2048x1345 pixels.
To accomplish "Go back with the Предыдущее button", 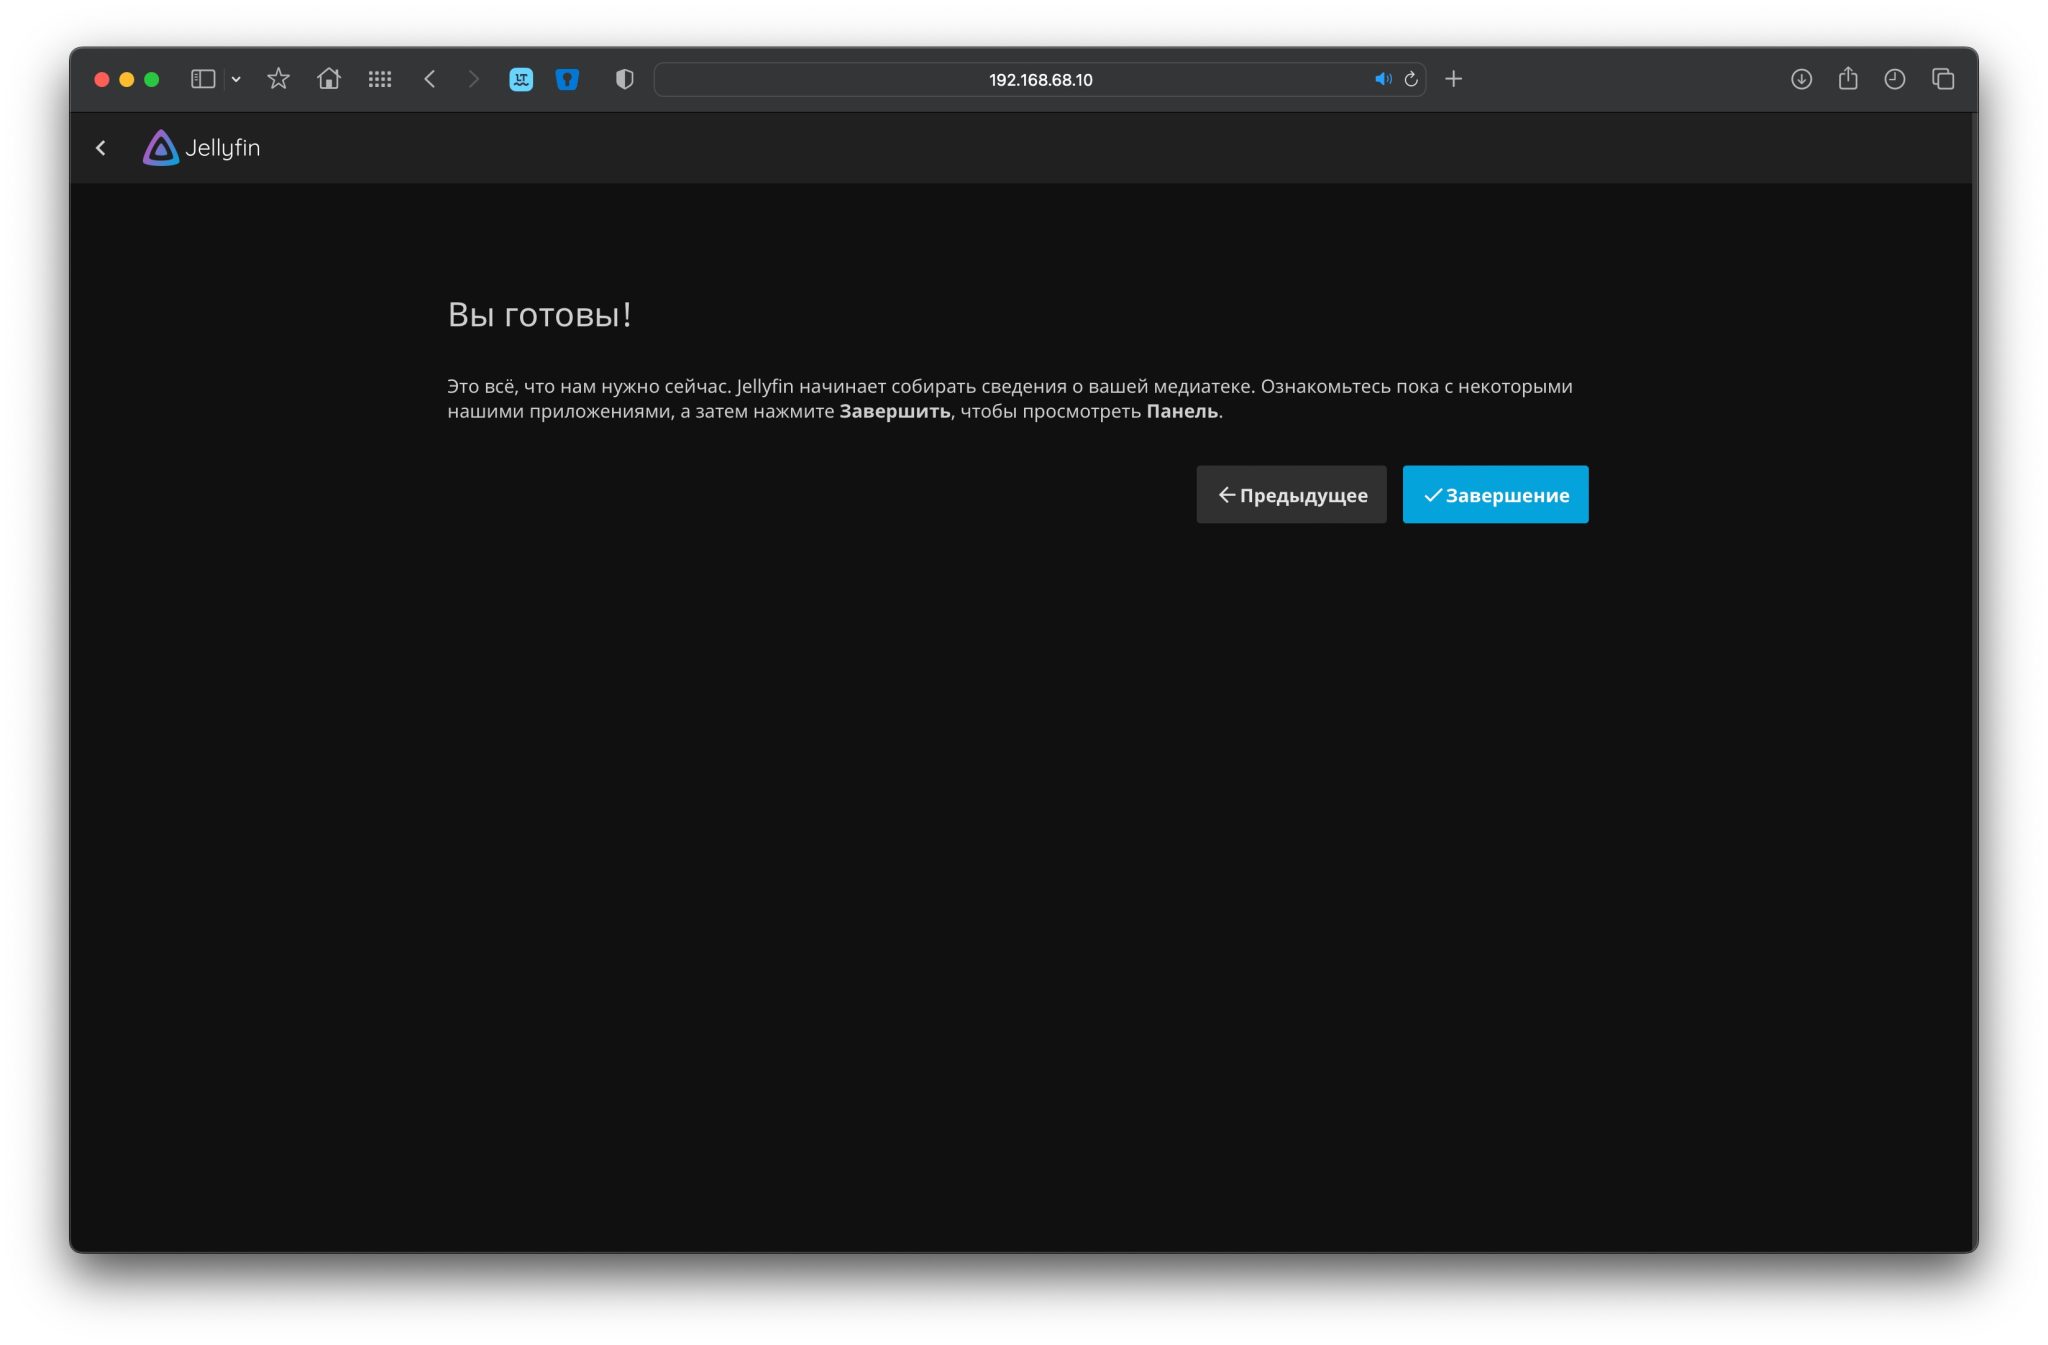I will (1291, 494).
